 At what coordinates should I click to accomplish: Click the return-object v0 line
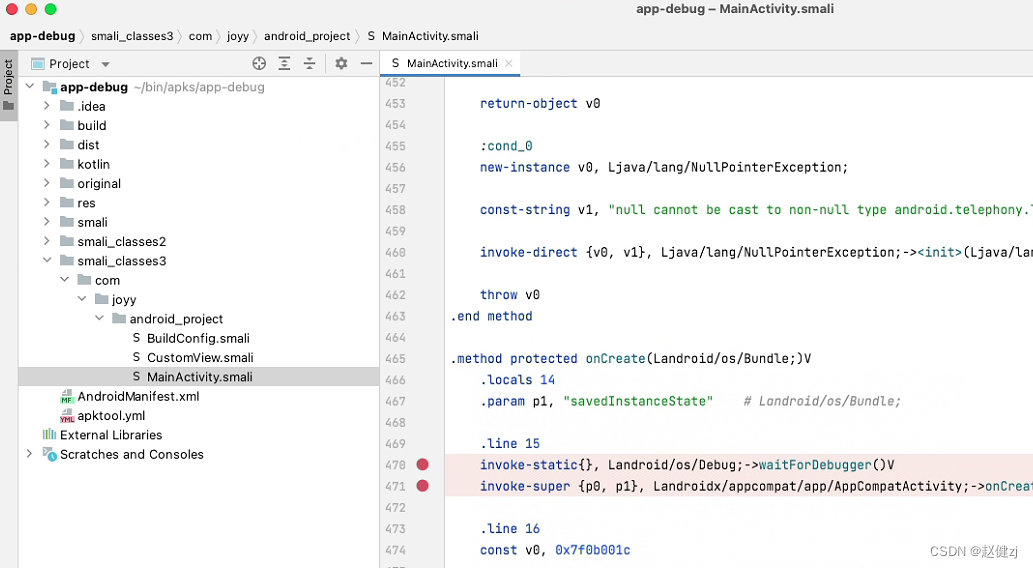pos(540,103)
